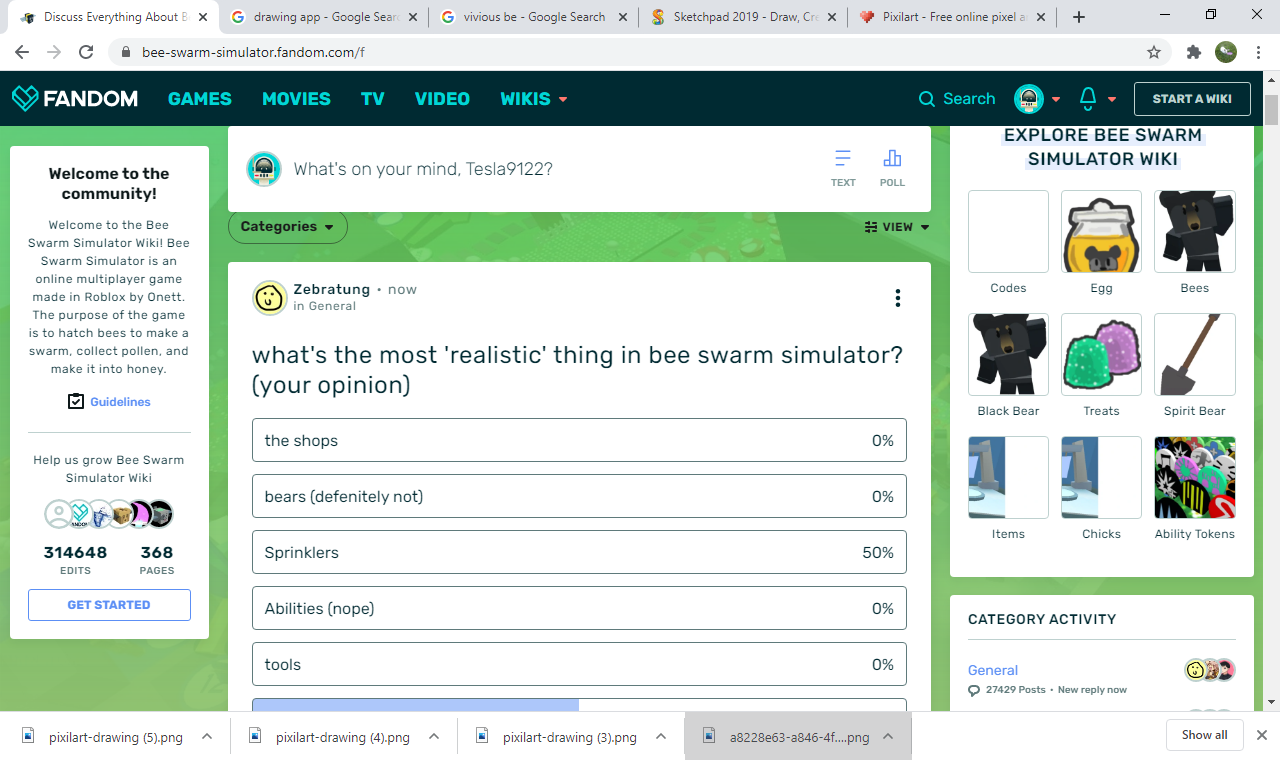Image resolution: width=1280 pixels, height=760 pixels.
Task: Open the Codes thumbnail
Action: [x=1008, y=231]
